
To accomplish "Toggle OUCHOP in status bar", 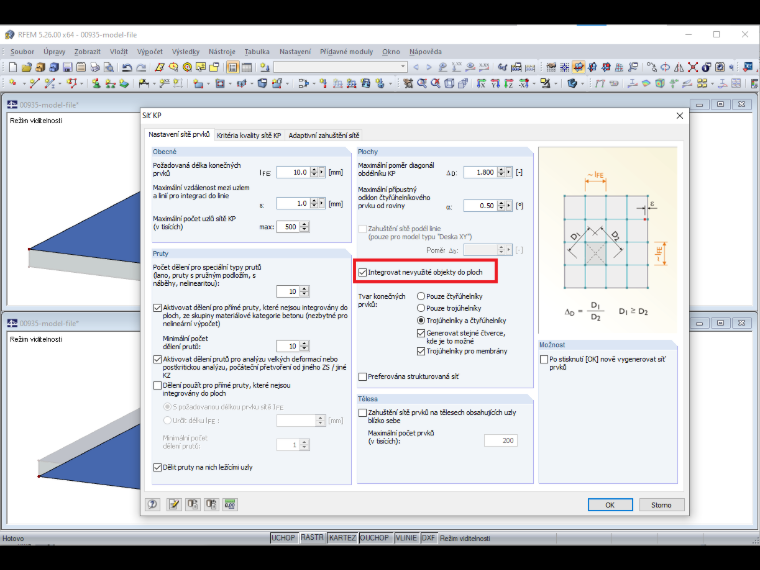I will (x=375, y=538).
